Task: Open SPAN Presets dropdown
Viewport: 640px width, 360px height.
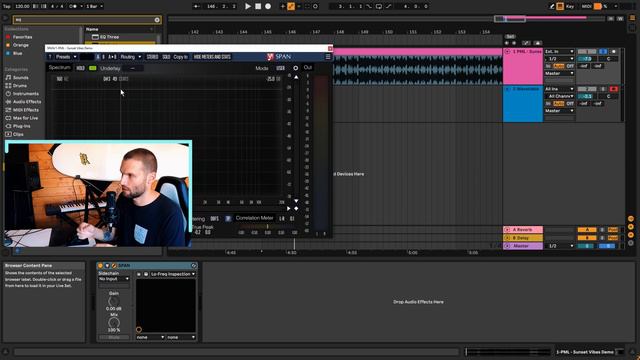Action: click(x=66, y=57)
